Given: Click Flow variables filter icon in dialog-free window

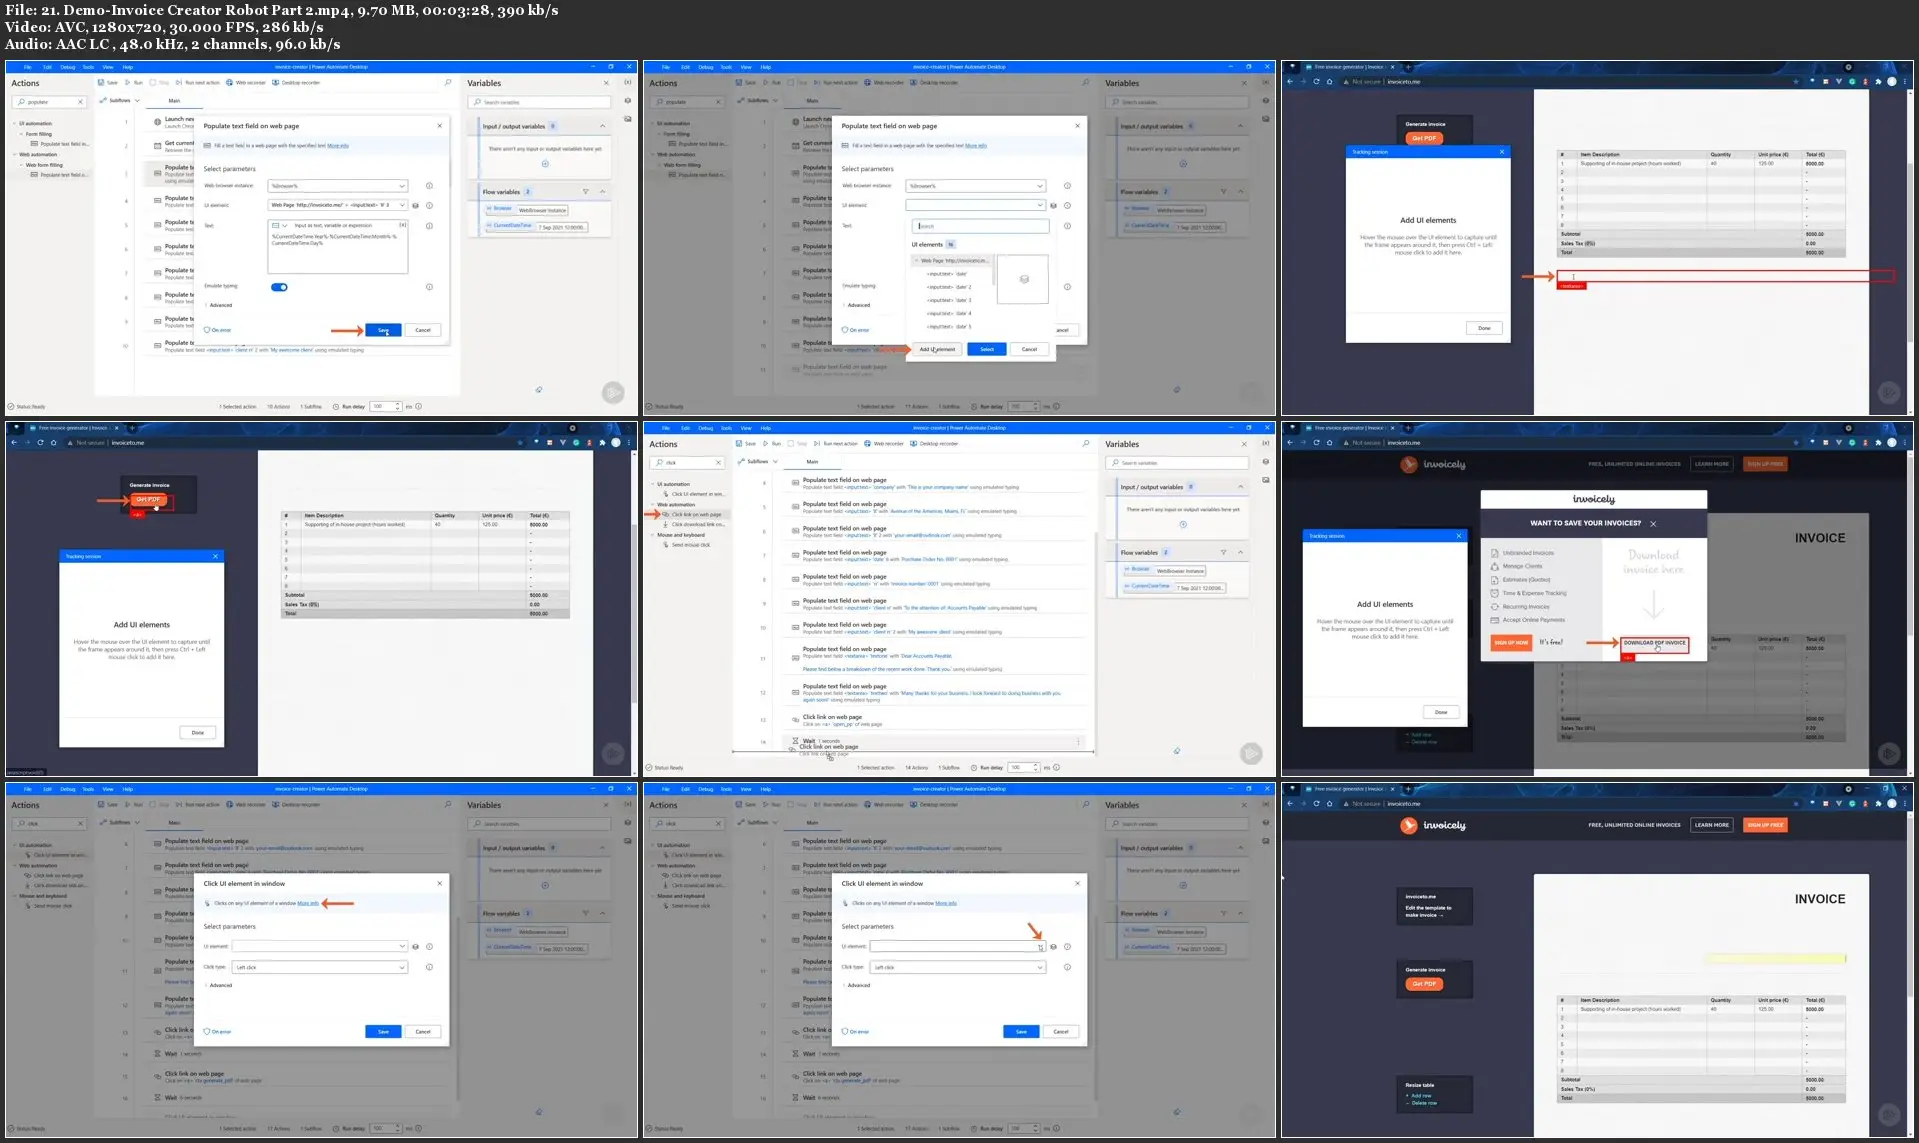Looking at the screenshot, I should point(1223,552).
